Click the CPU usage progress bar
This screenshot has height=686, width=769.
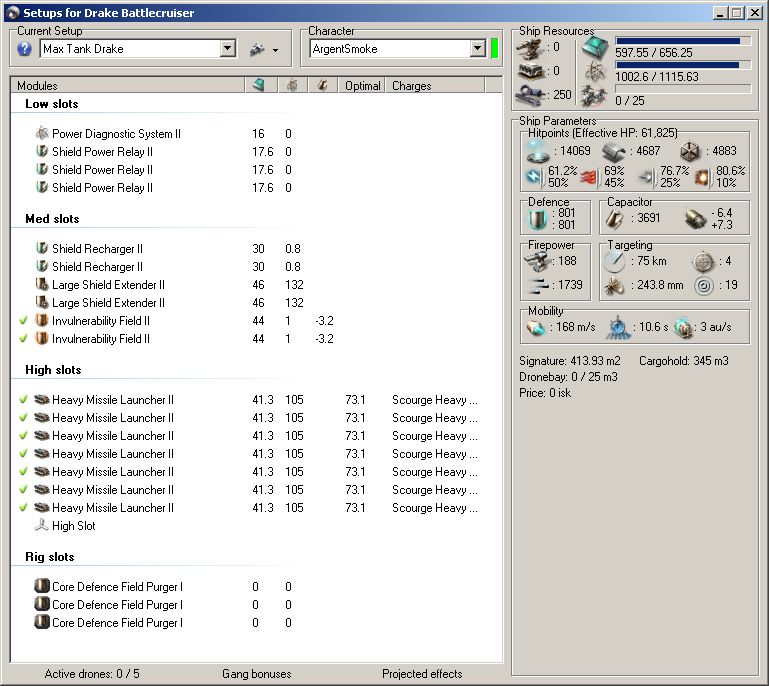coord(683,41)
